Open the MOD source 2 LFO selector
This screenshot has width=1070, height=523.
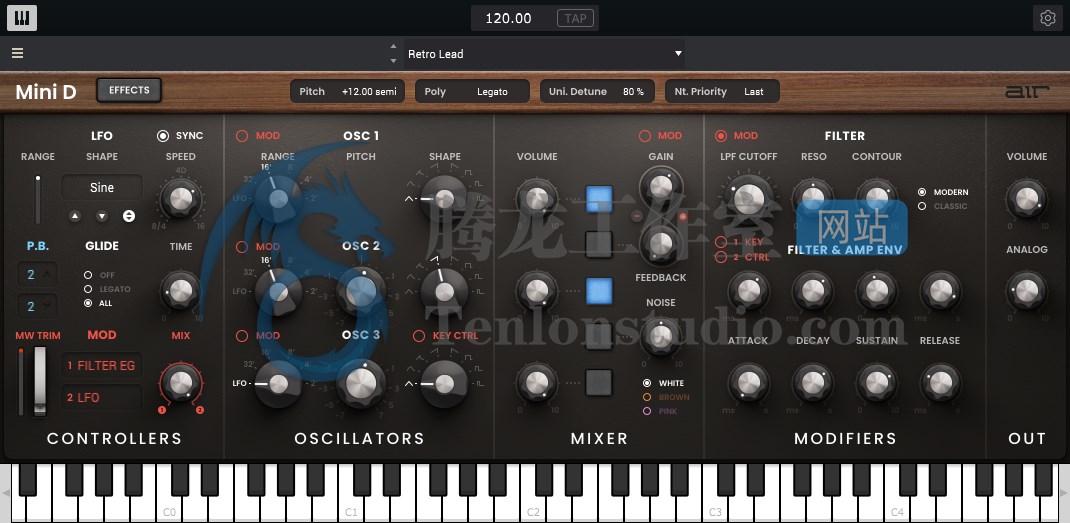coord(102,397)
